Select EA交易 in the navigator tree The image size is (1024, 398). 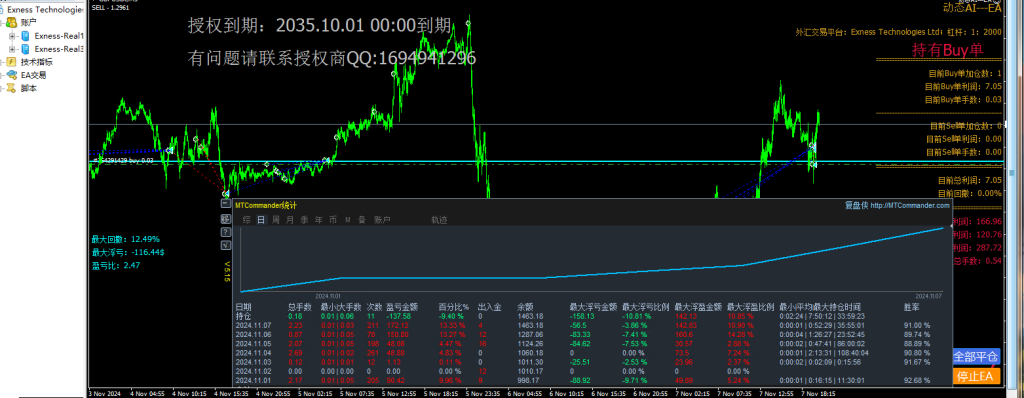(33, 75)
